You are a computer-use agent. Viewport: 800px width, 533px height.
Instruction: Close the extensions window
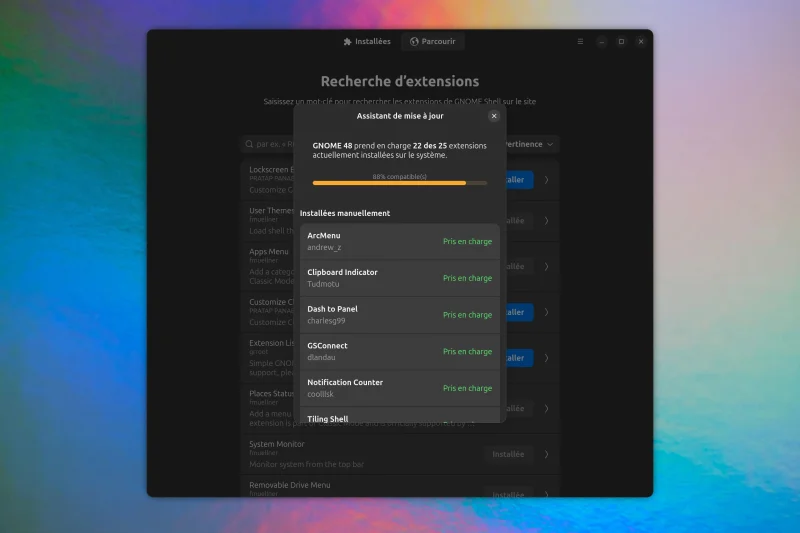coord(641,41)
